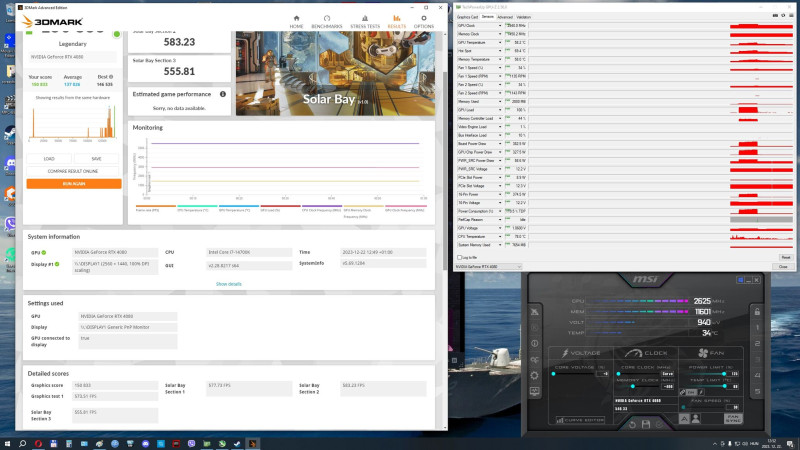Open Afterburner hardware monitor icon

click(x=534, y=391)
